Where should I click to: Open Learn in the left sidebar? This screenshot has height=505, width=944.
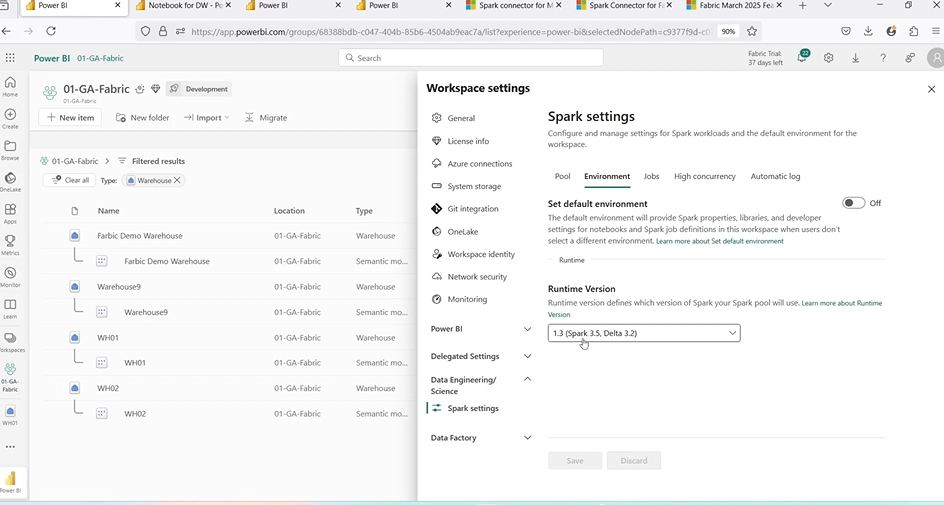(10, 309)
